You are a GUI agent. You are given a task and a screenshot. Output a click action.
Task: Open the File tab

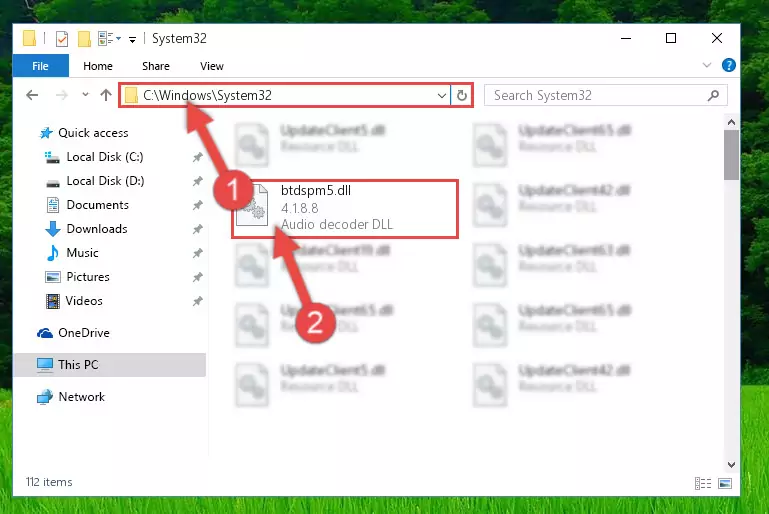[40, 66]
